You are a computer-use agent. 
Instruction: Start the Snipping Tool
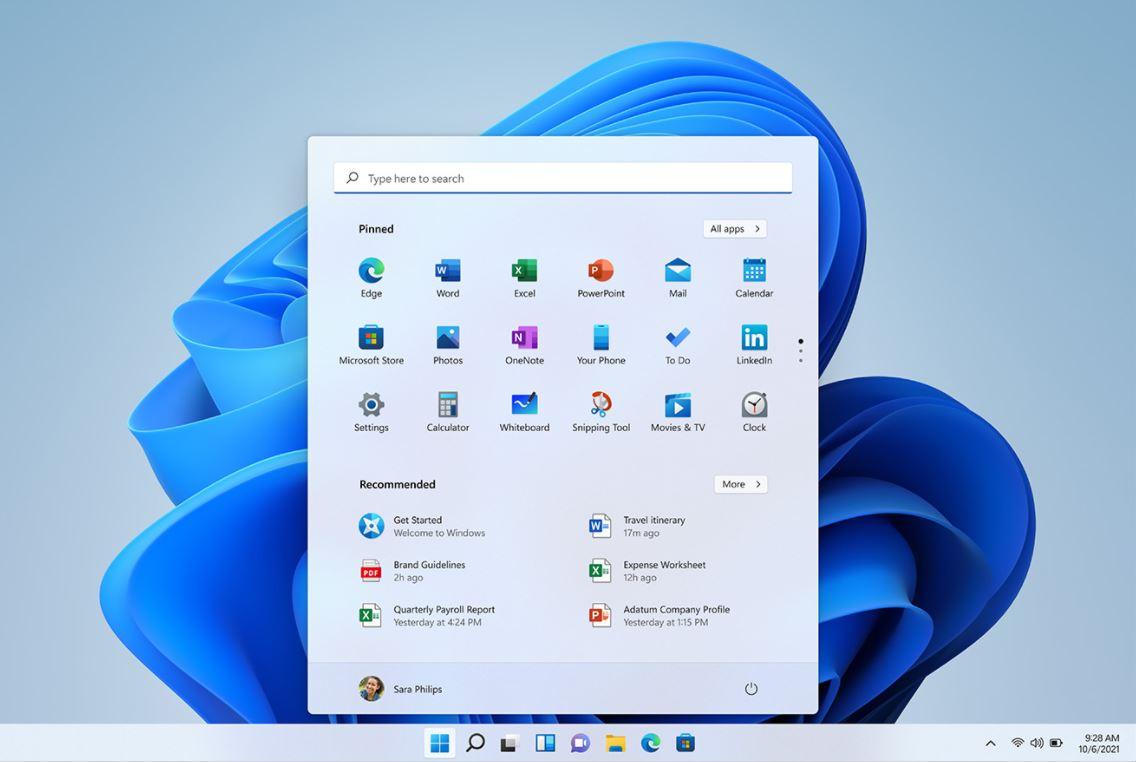(600, 406)
